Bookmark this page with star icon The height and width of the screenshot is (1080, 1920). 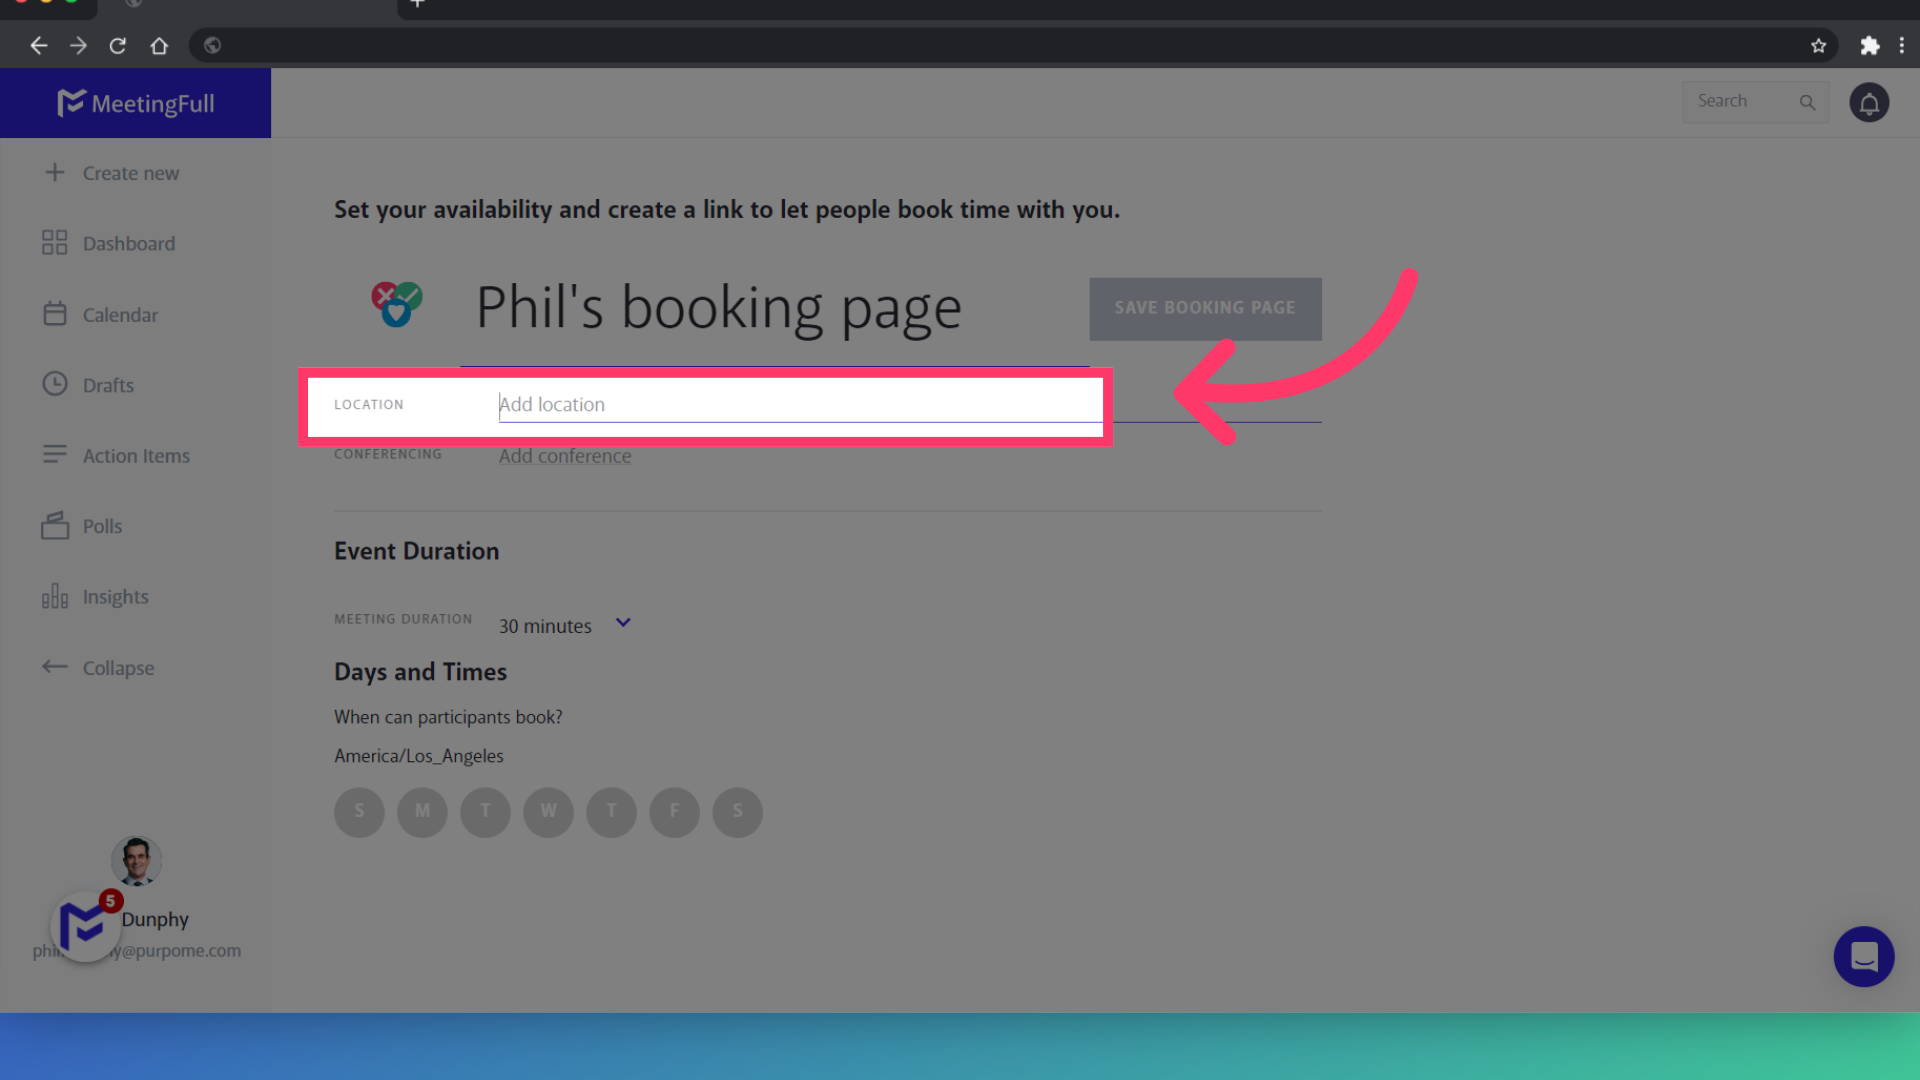pos(1818,46)
